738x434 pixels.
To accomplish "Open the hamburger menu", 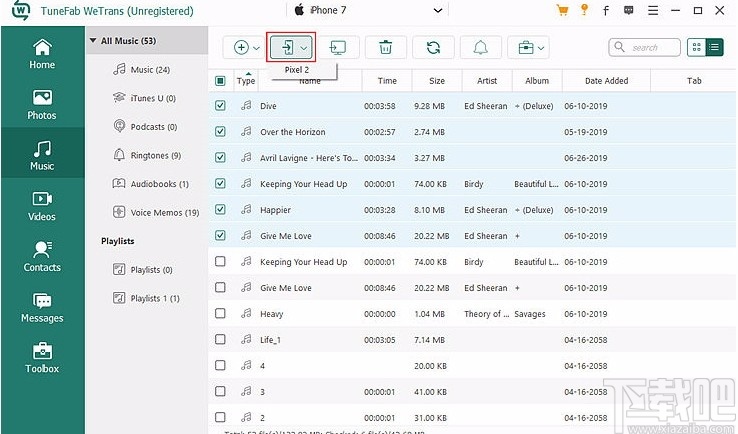I will 653,10.
